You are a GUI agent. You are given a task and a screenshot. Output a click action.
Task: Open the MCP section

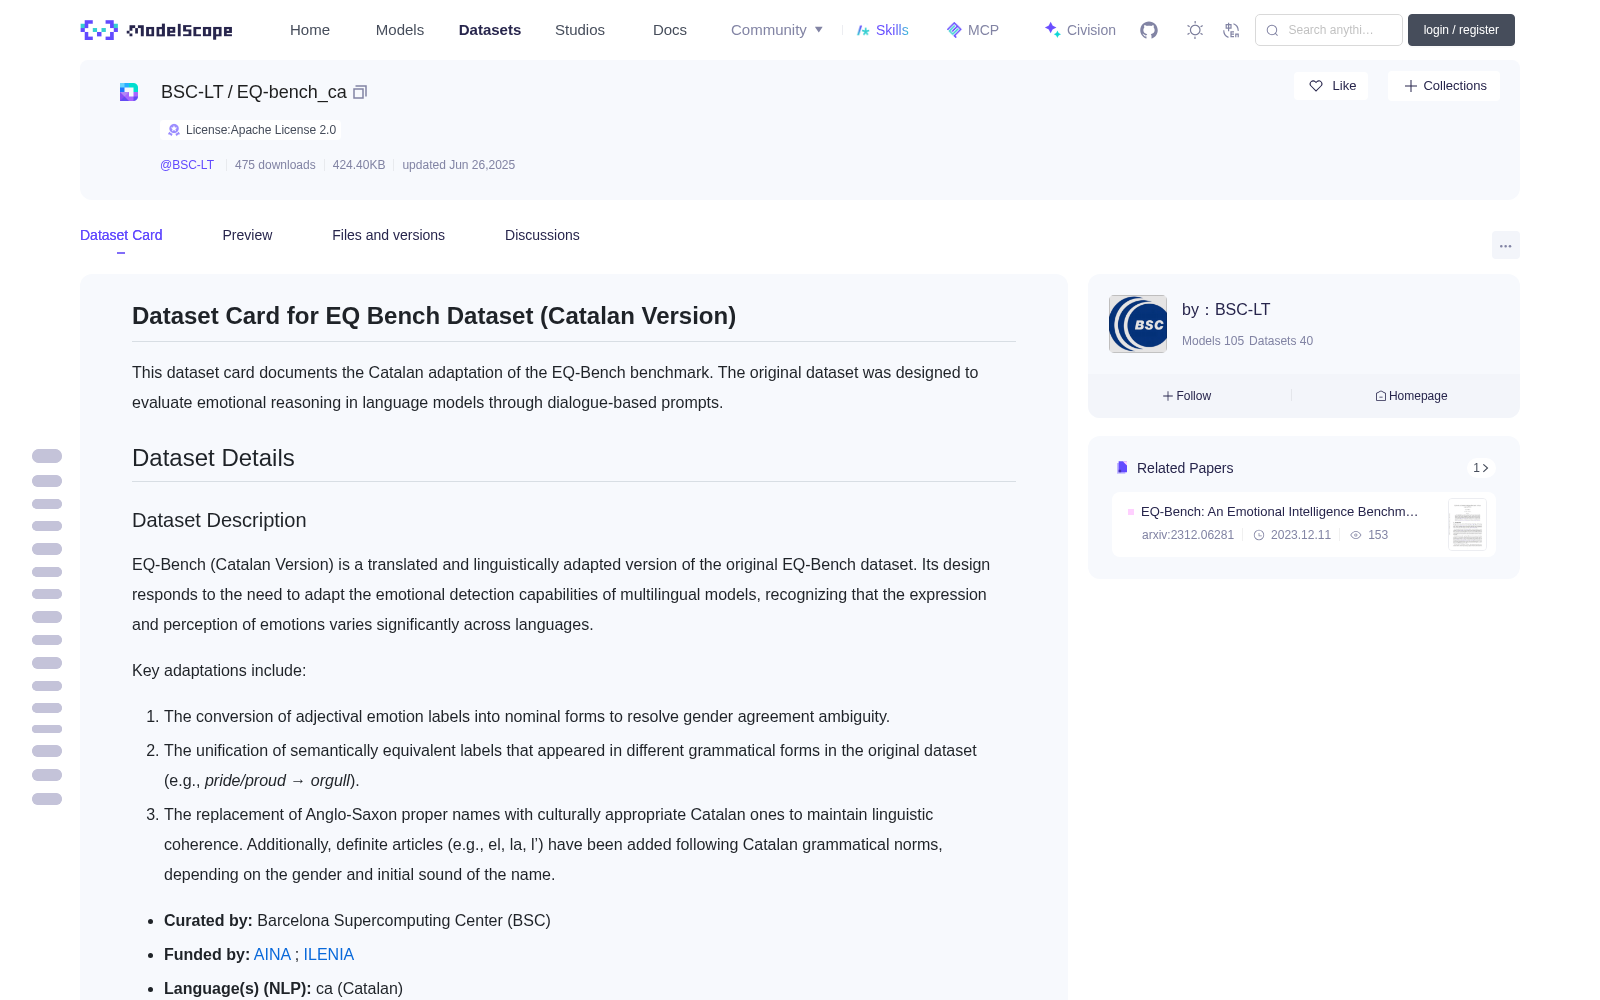(973, 30)
